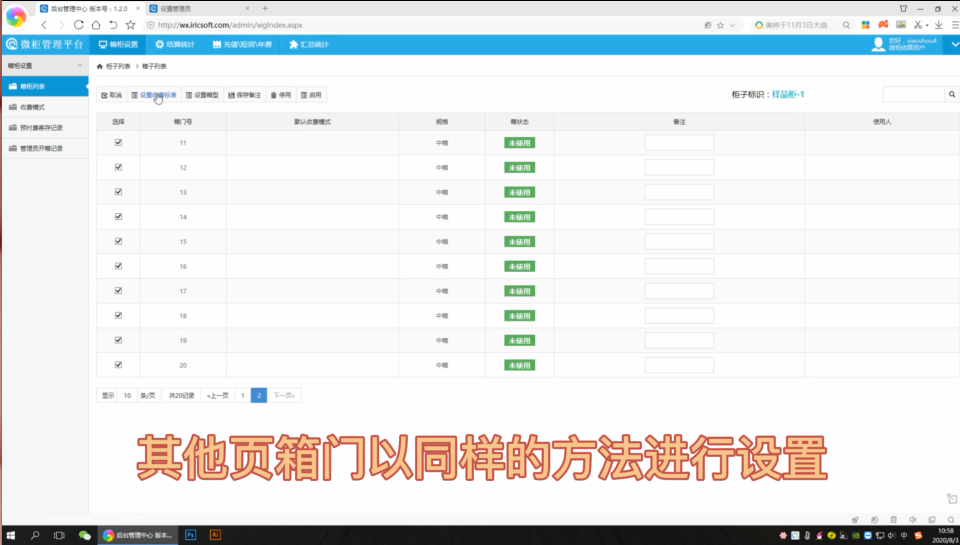The image size is (960, 545).
Task: Open the browser hamburger menu
Action: [x=955, y=25]
